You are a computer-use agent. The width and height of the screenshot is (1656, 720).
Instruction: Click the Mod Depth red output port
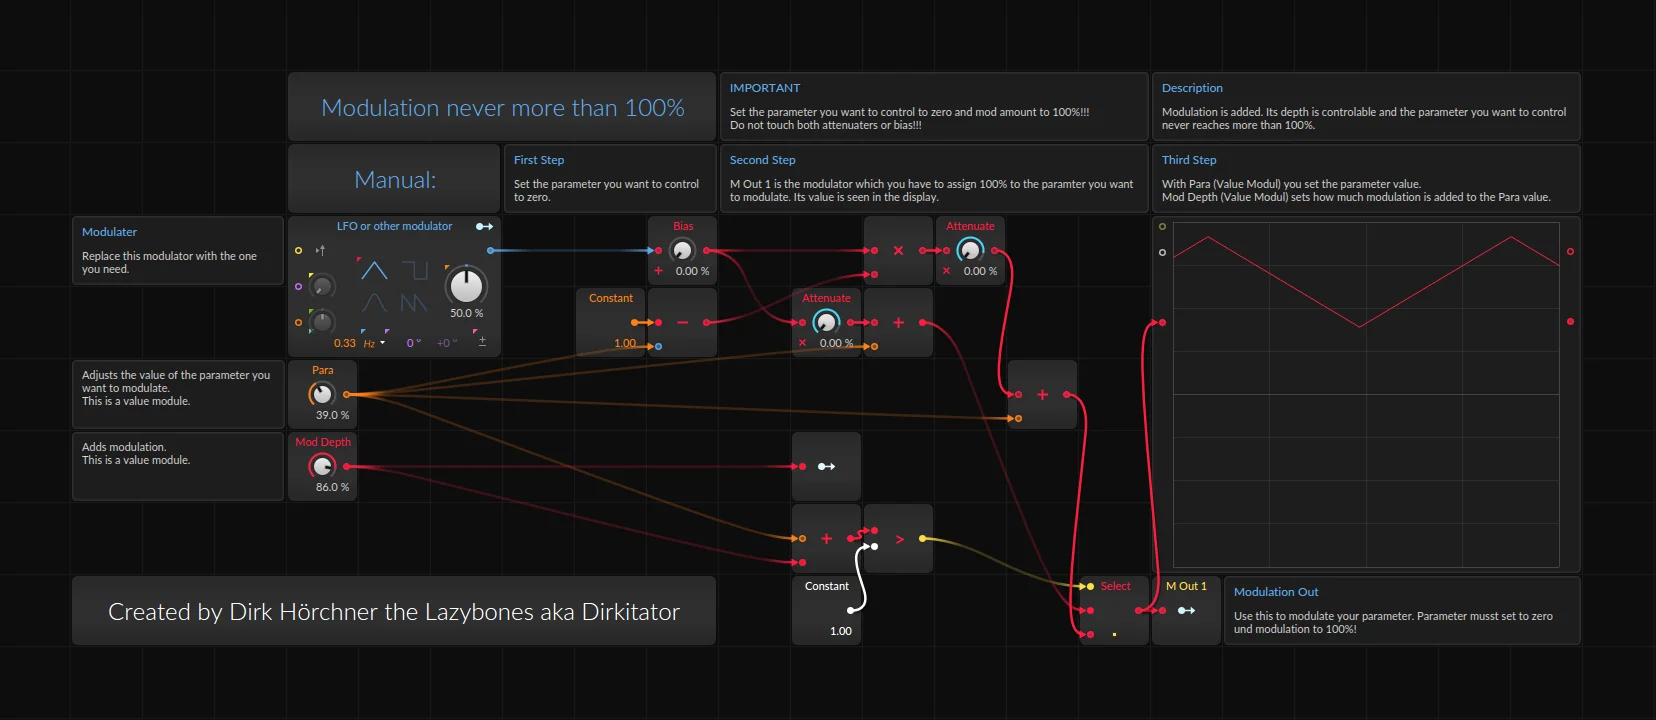[346, 466]
